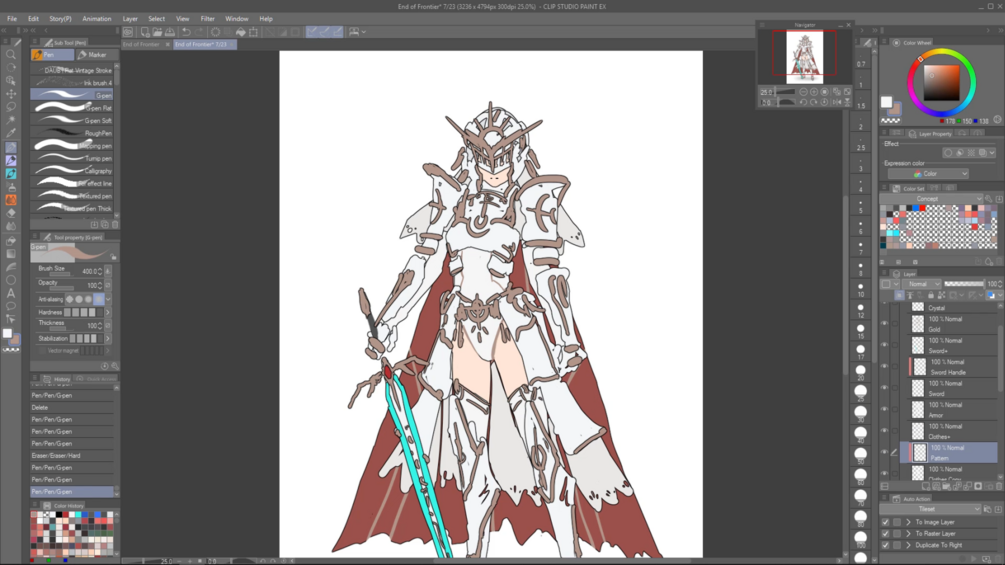Delete layer with trash icon in Layer panel
Image resolution: width=1005 pixels, height=565 pixels.
coord(999,486)
